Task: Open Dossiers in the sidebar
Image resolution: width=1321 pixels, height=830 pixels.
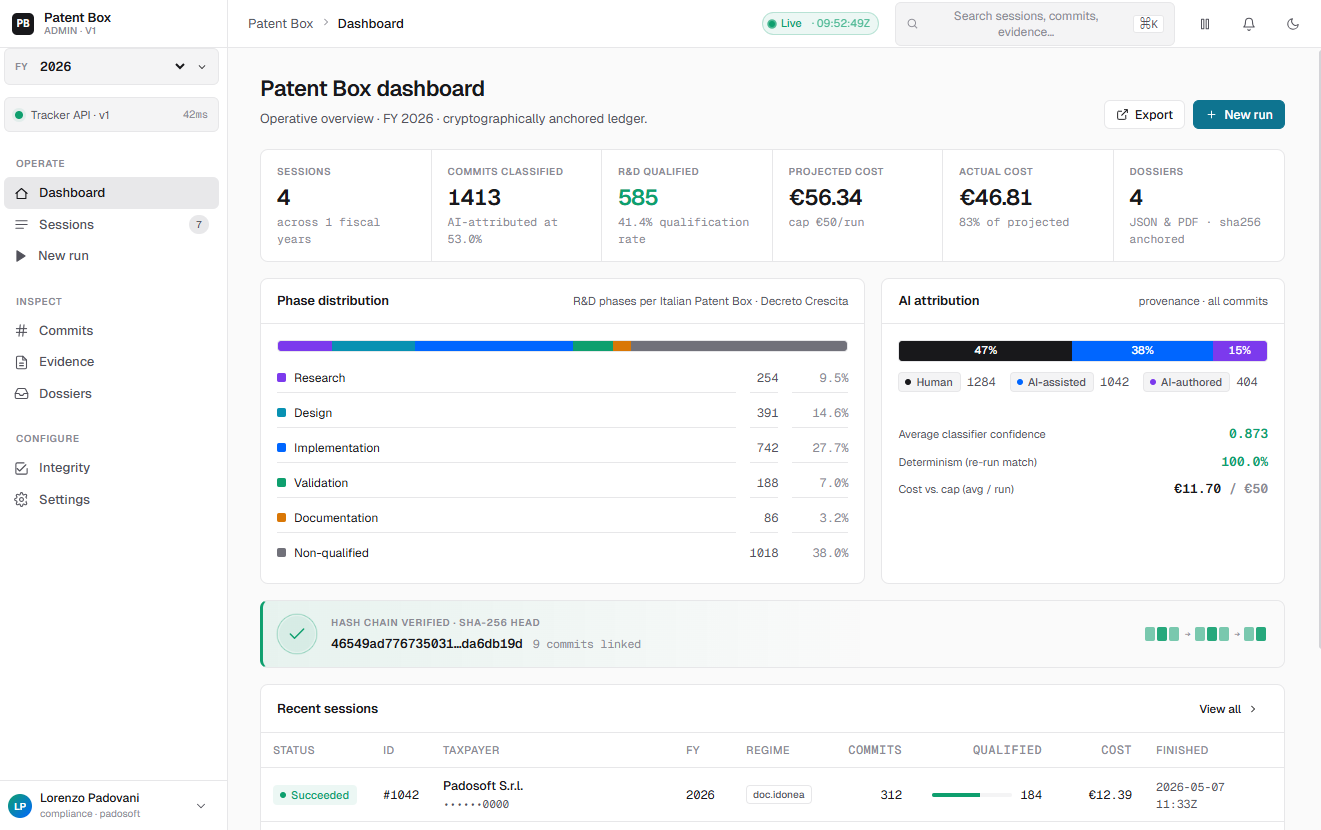Action: [x=112, y=394]
